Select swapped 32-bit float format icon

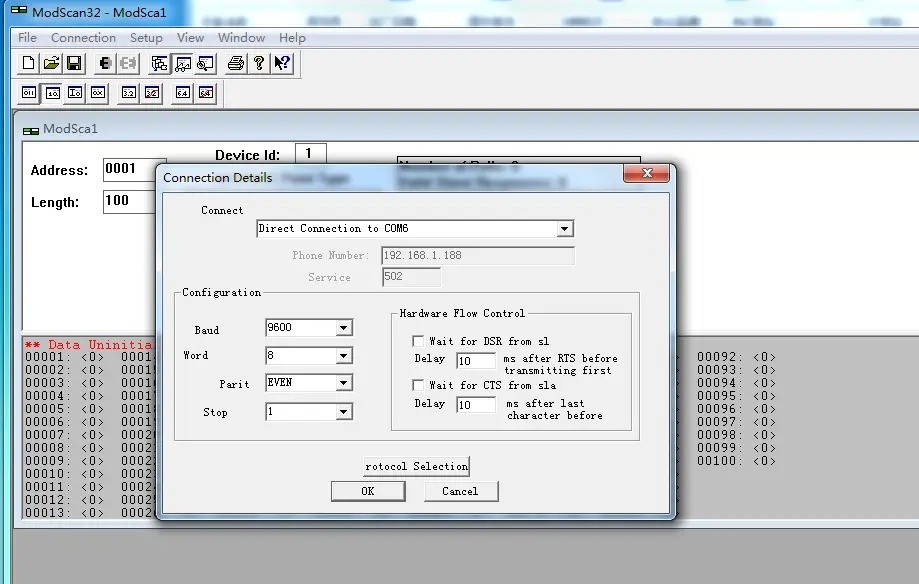[152, 93]
